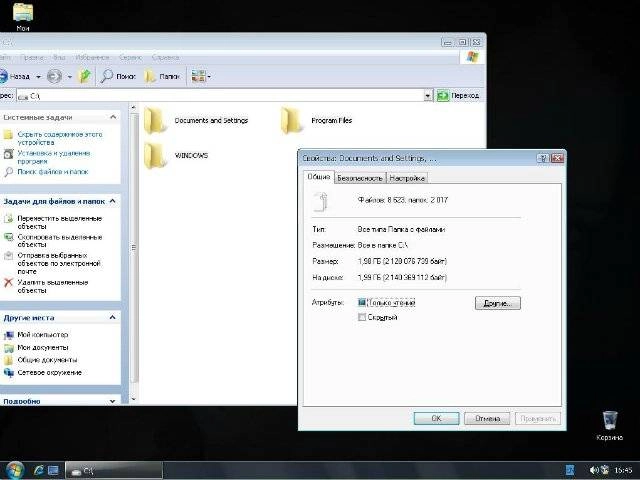Click the Отмена (Cancel) button
Screen dimensions: 640x480
487,418
